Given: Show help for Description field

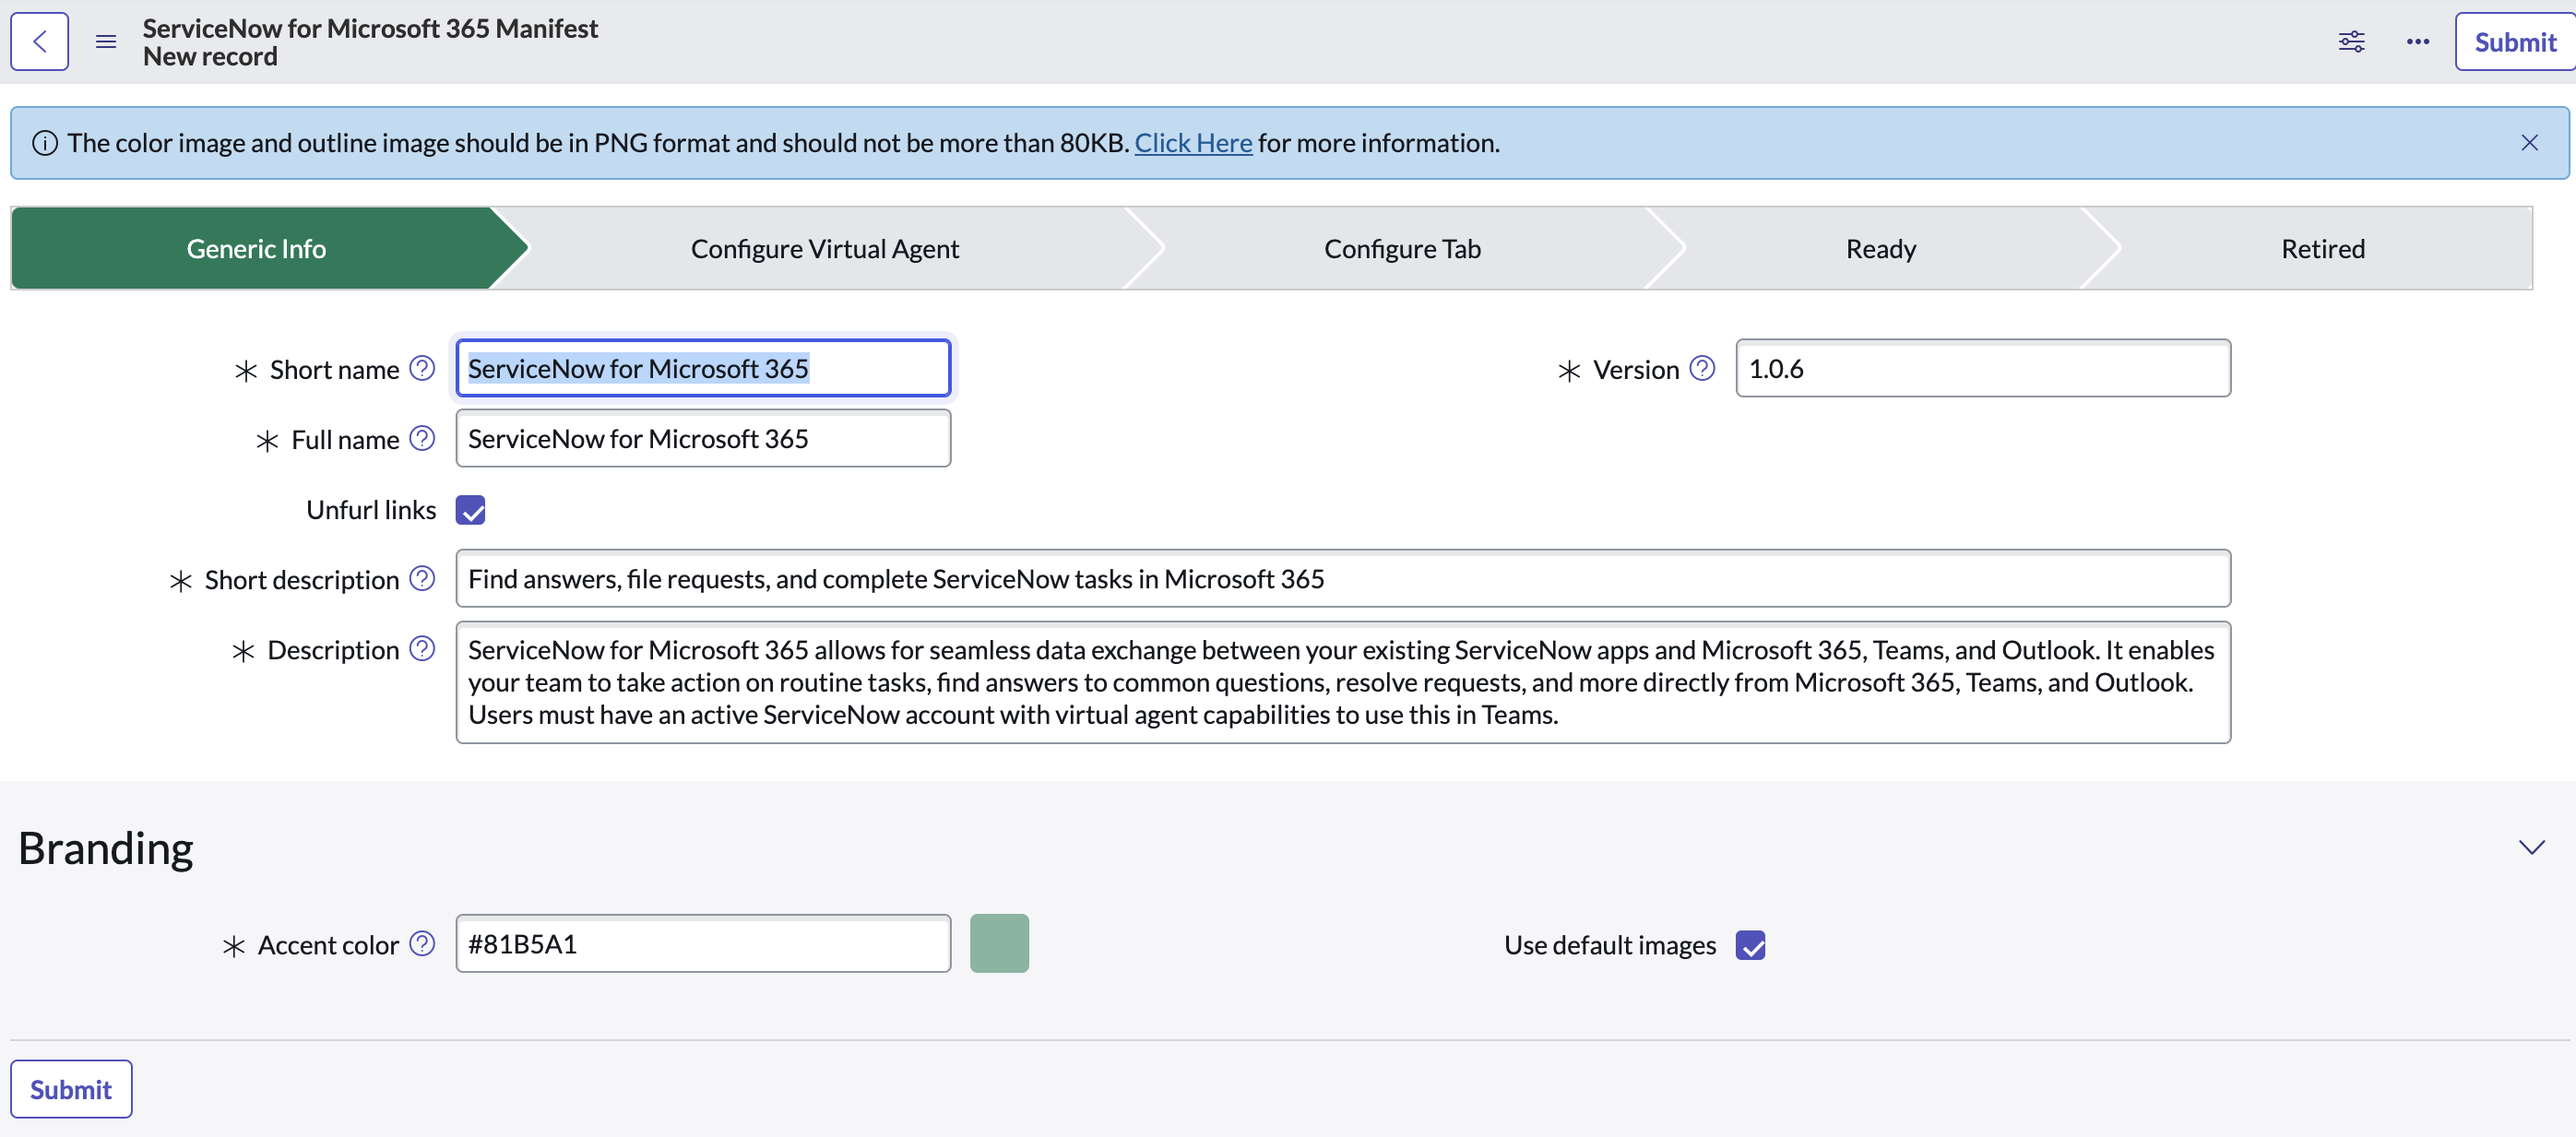Looking at the screenshot, I should [423, 649].
